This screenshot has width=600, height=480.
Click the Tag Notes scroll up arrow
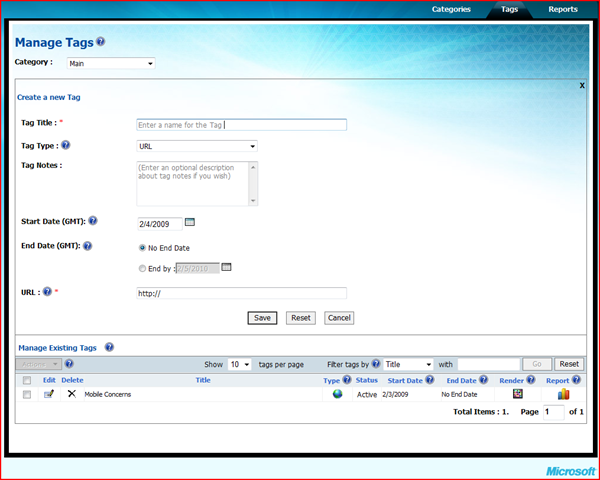253,167
